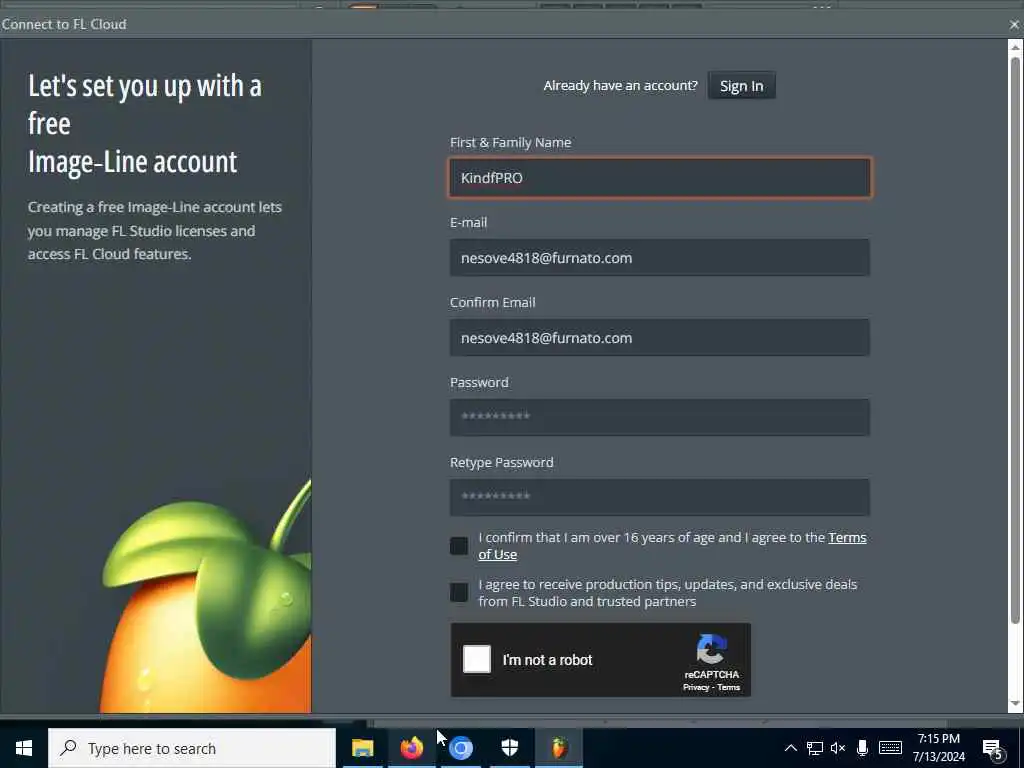Tick the I'm not a robot checkbox
This screenshot has width=1024, height=768.
(x=477, y=659)
